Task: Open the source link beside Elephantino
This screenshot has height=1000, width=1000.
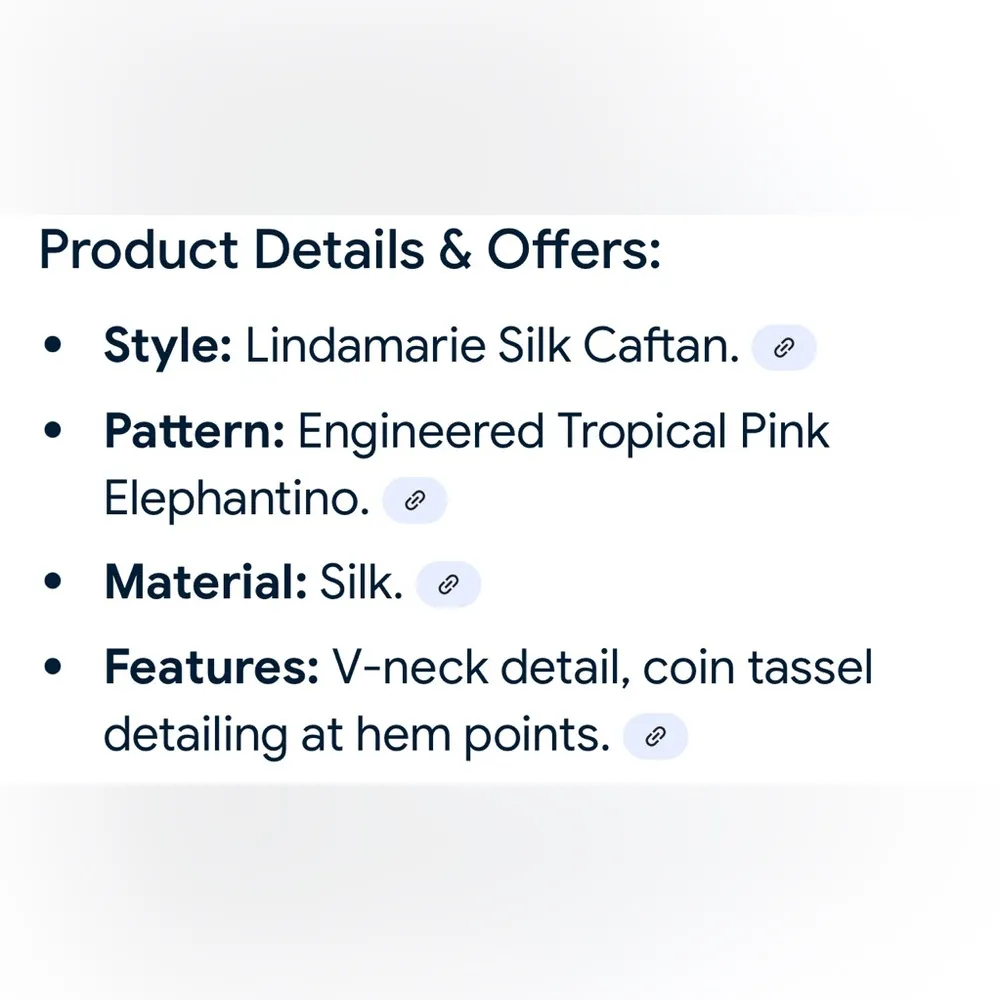Action: click(415, 501)
